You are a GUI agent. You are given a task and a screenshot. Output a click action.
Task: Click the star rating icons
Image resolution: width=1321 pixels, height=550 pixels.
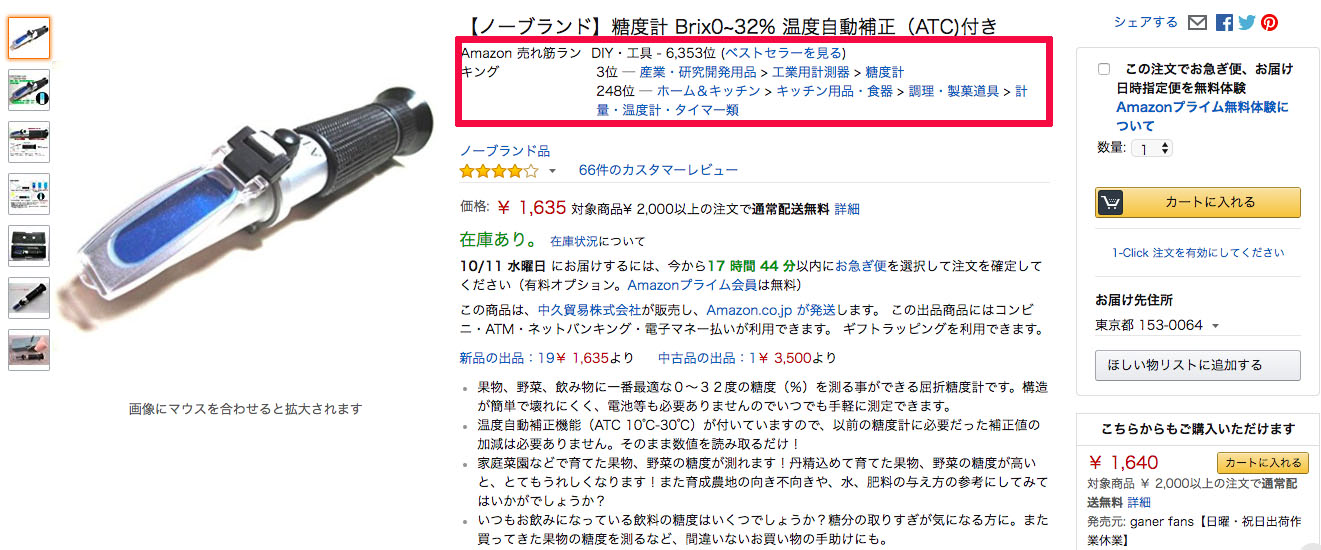(499, 171)
